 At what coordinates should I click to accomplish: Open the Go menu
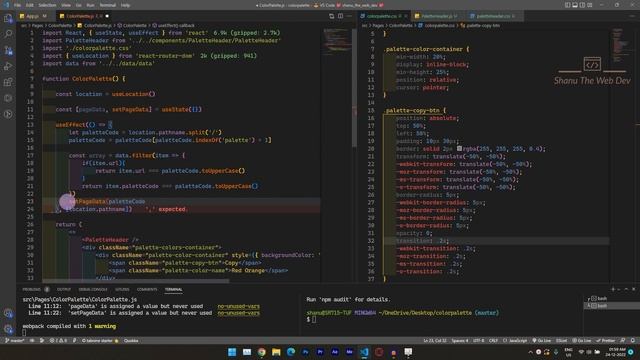coord(78,5)
